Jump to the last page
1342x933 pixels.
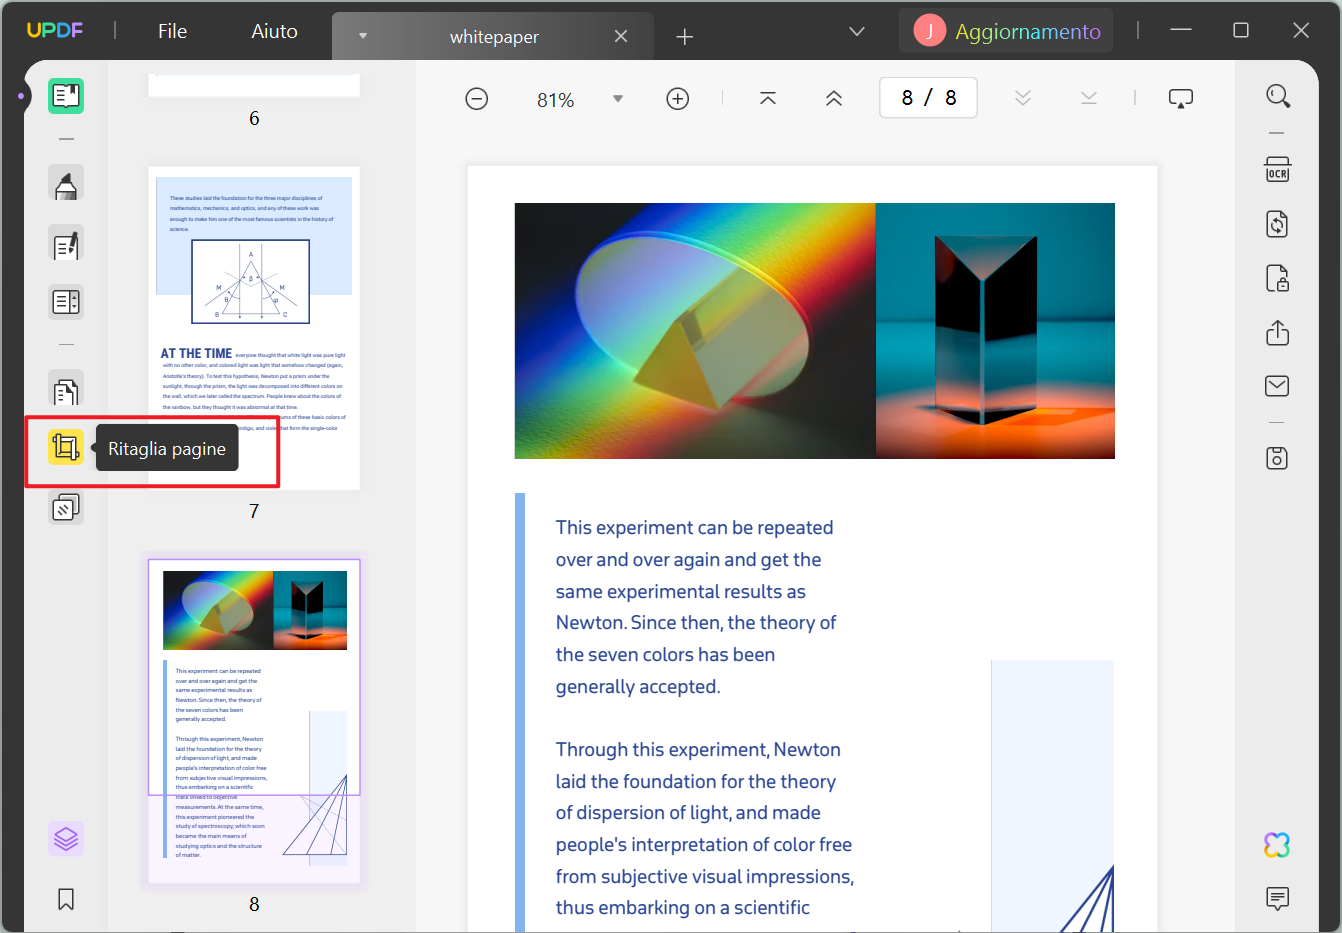[1089, 98]
